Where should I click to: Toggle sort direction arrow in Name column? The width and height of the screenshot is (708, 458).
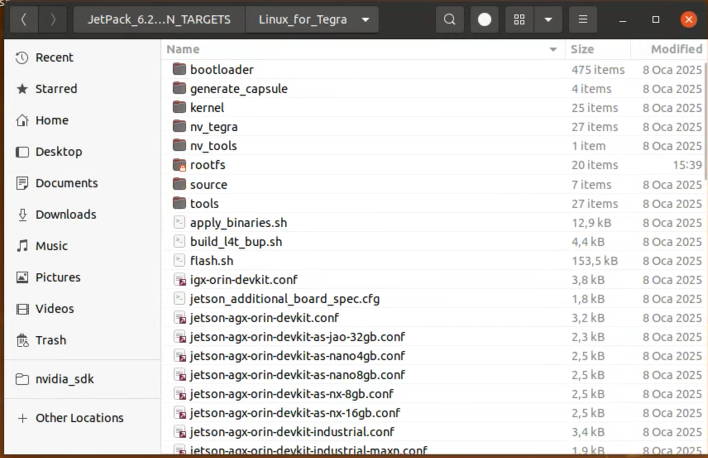pyautogui.click(x=553, y=49)
